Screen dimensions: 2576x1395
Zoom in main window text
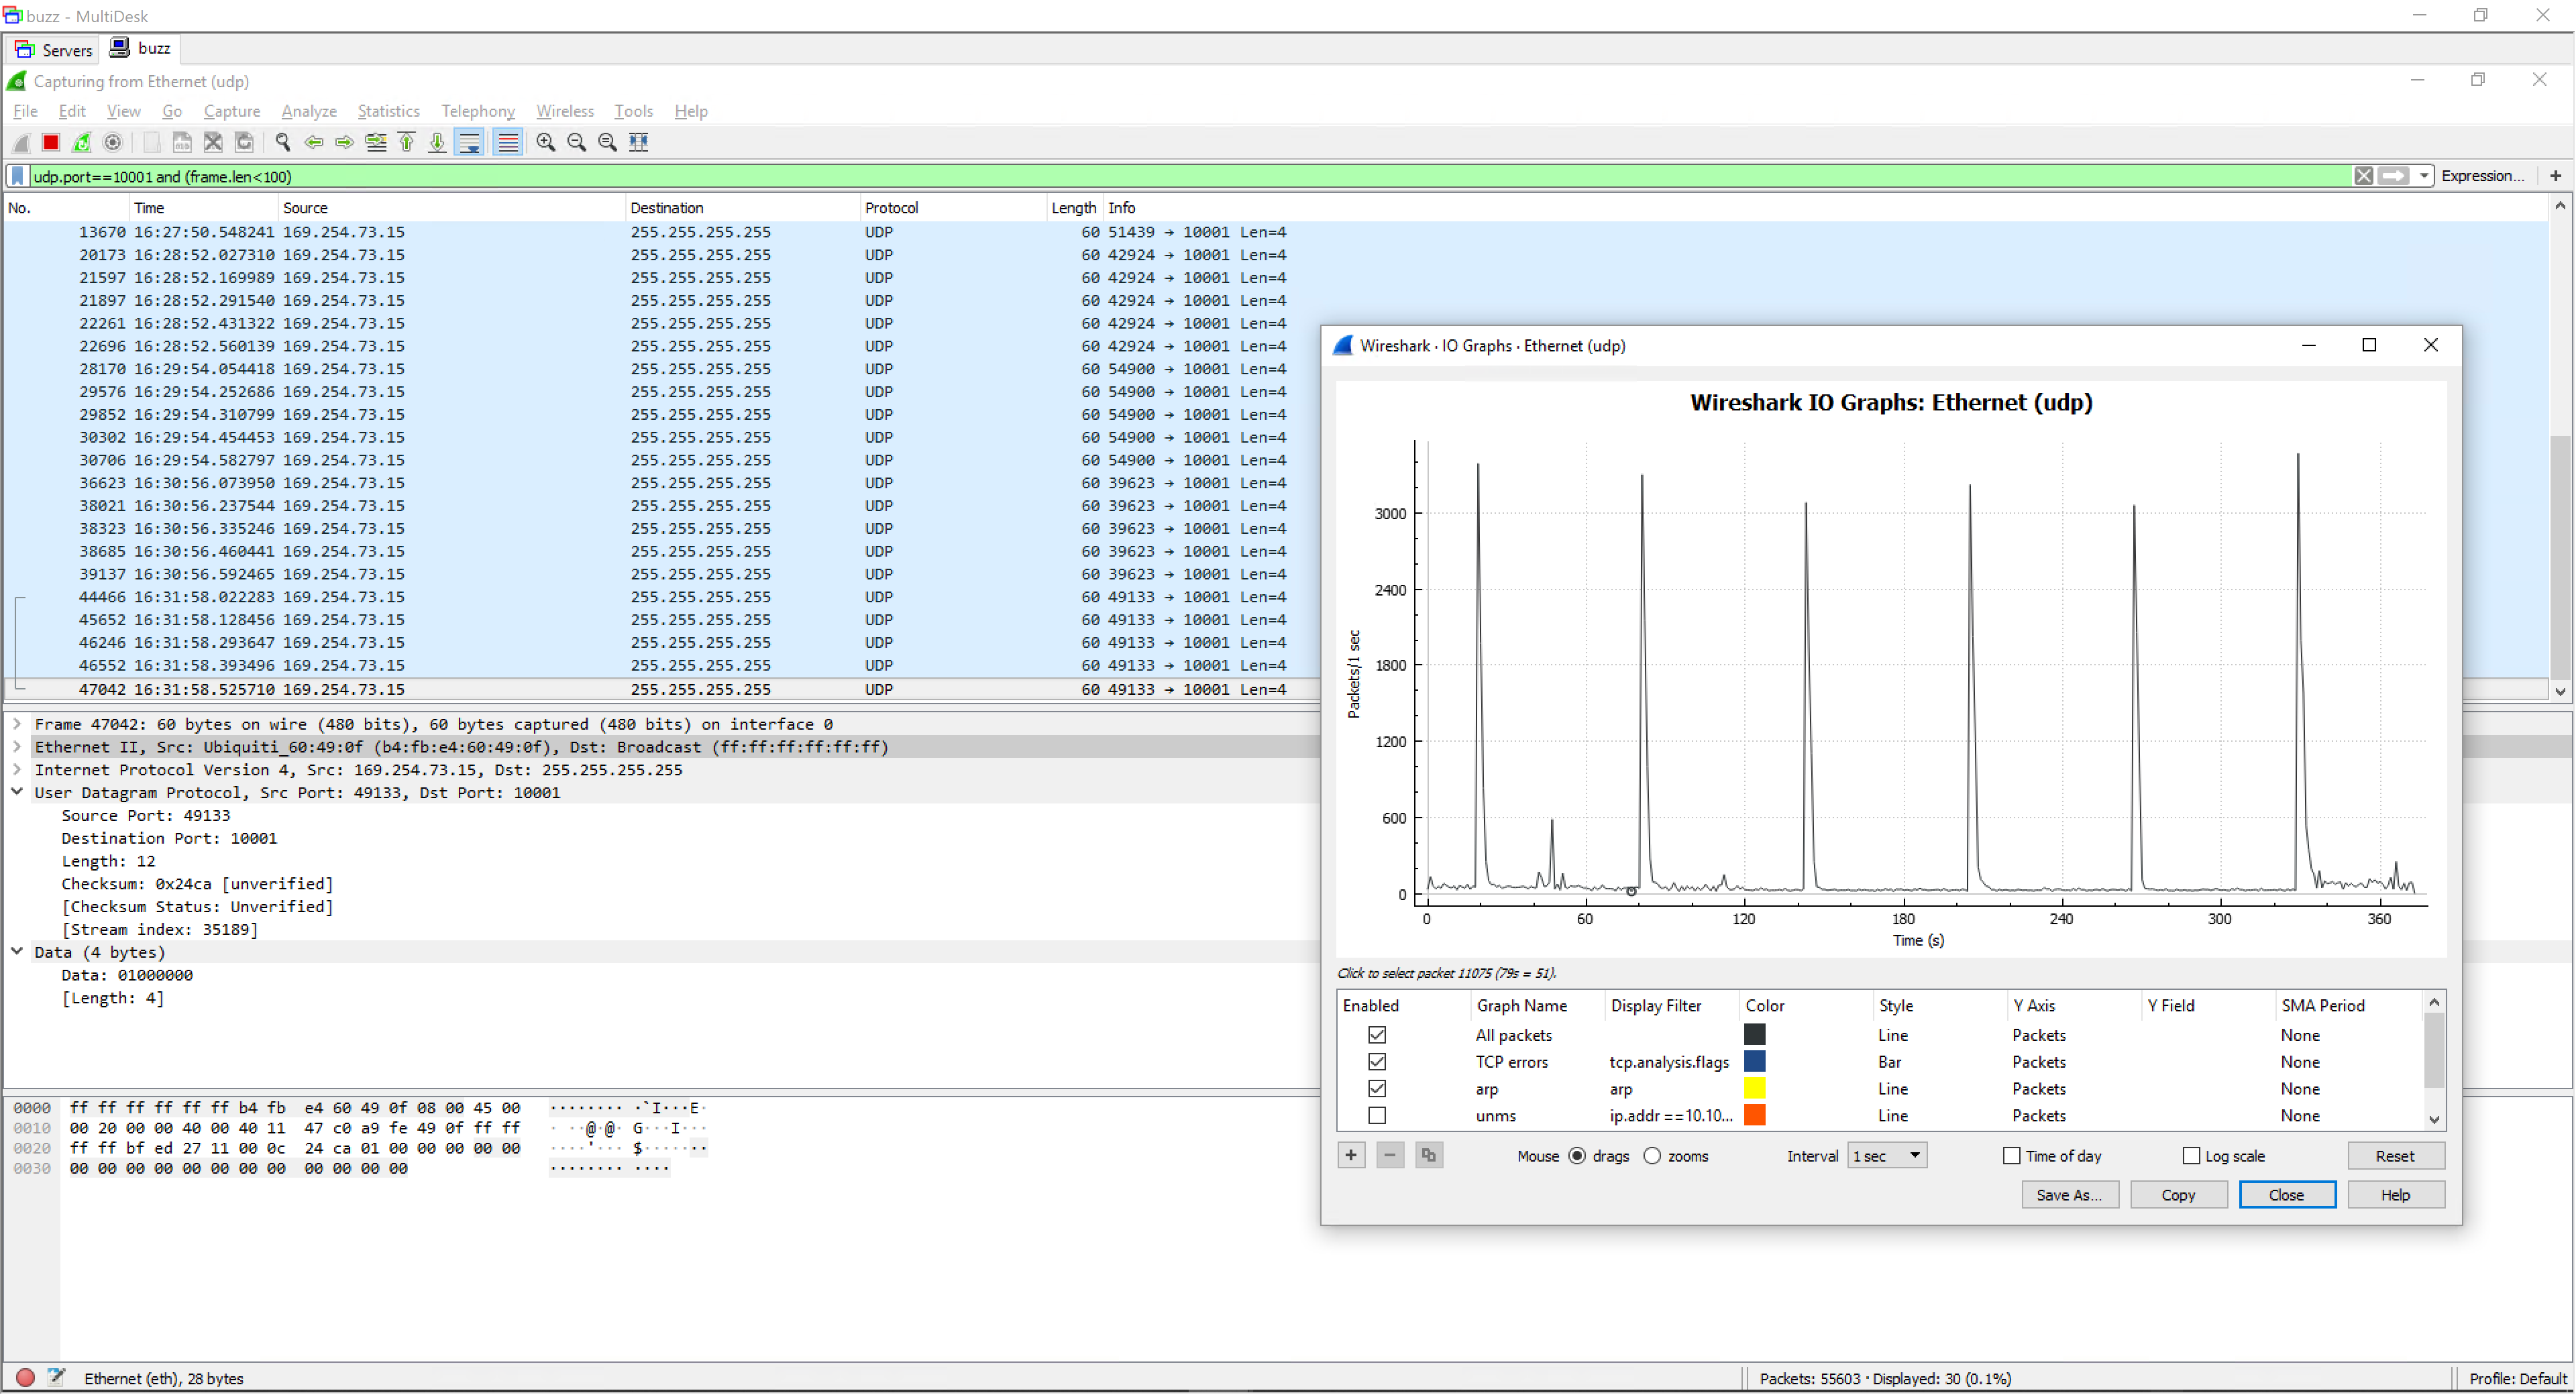546,142
